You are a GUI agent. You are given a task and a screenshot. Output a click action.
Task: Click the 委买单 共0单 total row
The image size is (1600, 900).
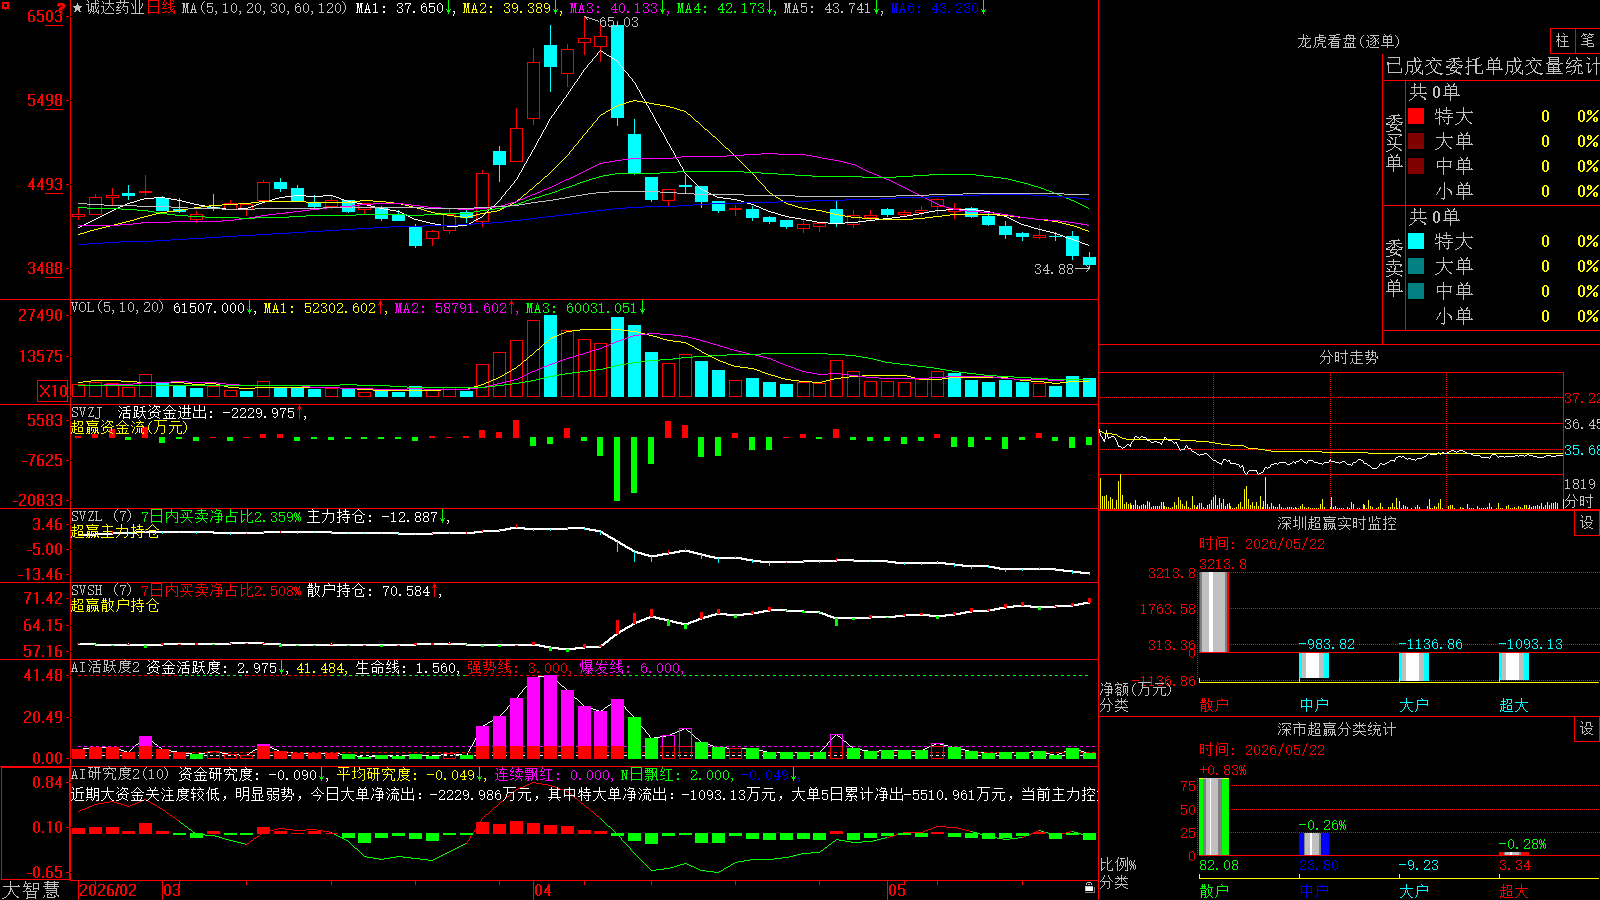click(x=1434, y=92)
